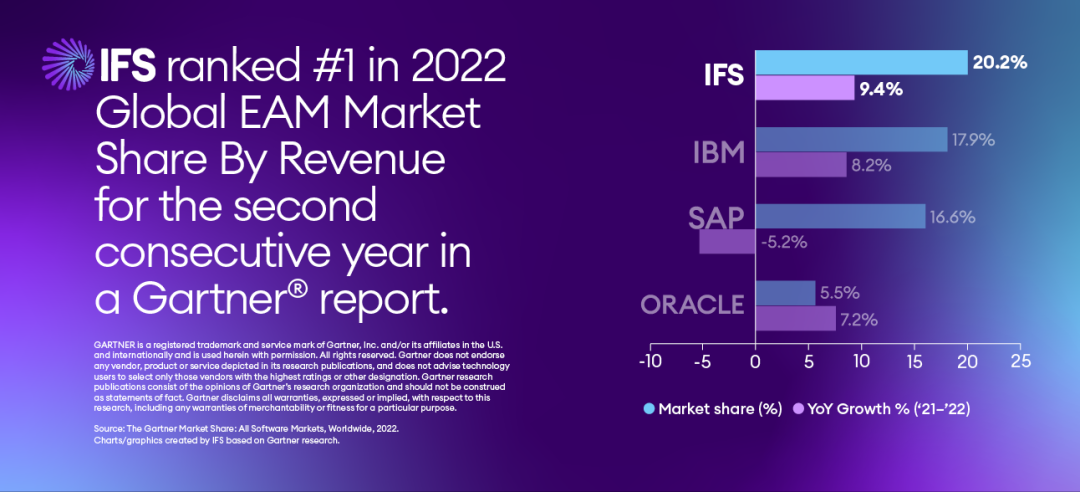Click the "YoY Growth % ('21–'22)" legend text
This screenshot has height=492, width=1080.
[x=890, y=409]
